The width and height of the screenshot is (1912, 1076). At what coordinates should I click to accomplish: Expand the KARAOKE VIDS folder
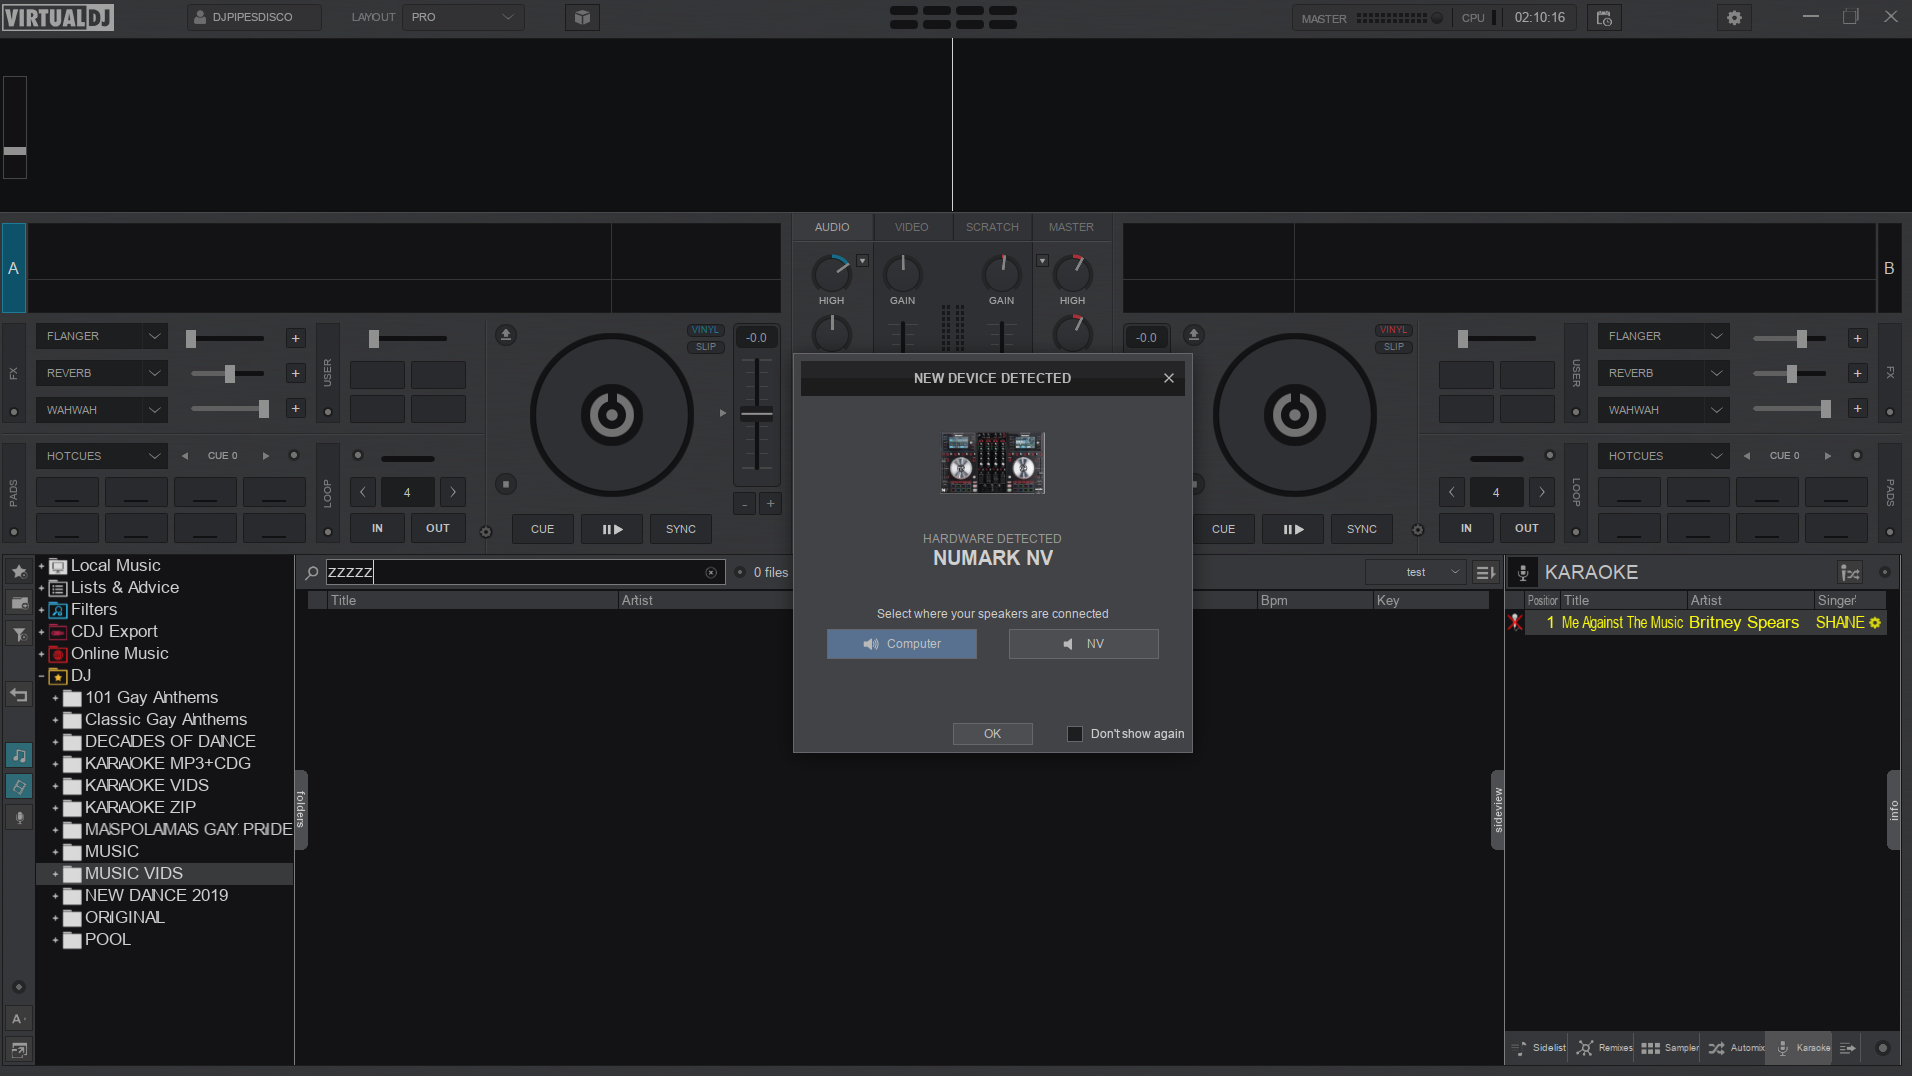pyautogui.click(x=55, y=786)
